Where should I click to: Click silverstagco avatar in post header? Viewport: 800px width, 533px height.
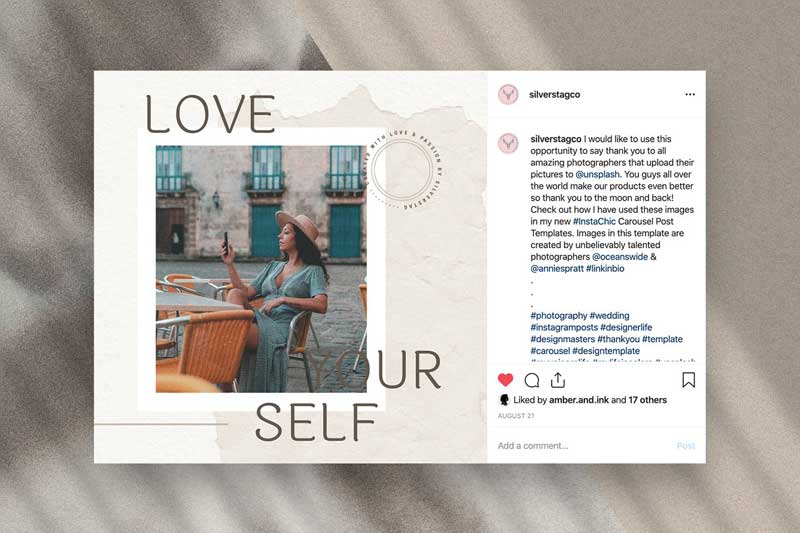click(508, 94)
